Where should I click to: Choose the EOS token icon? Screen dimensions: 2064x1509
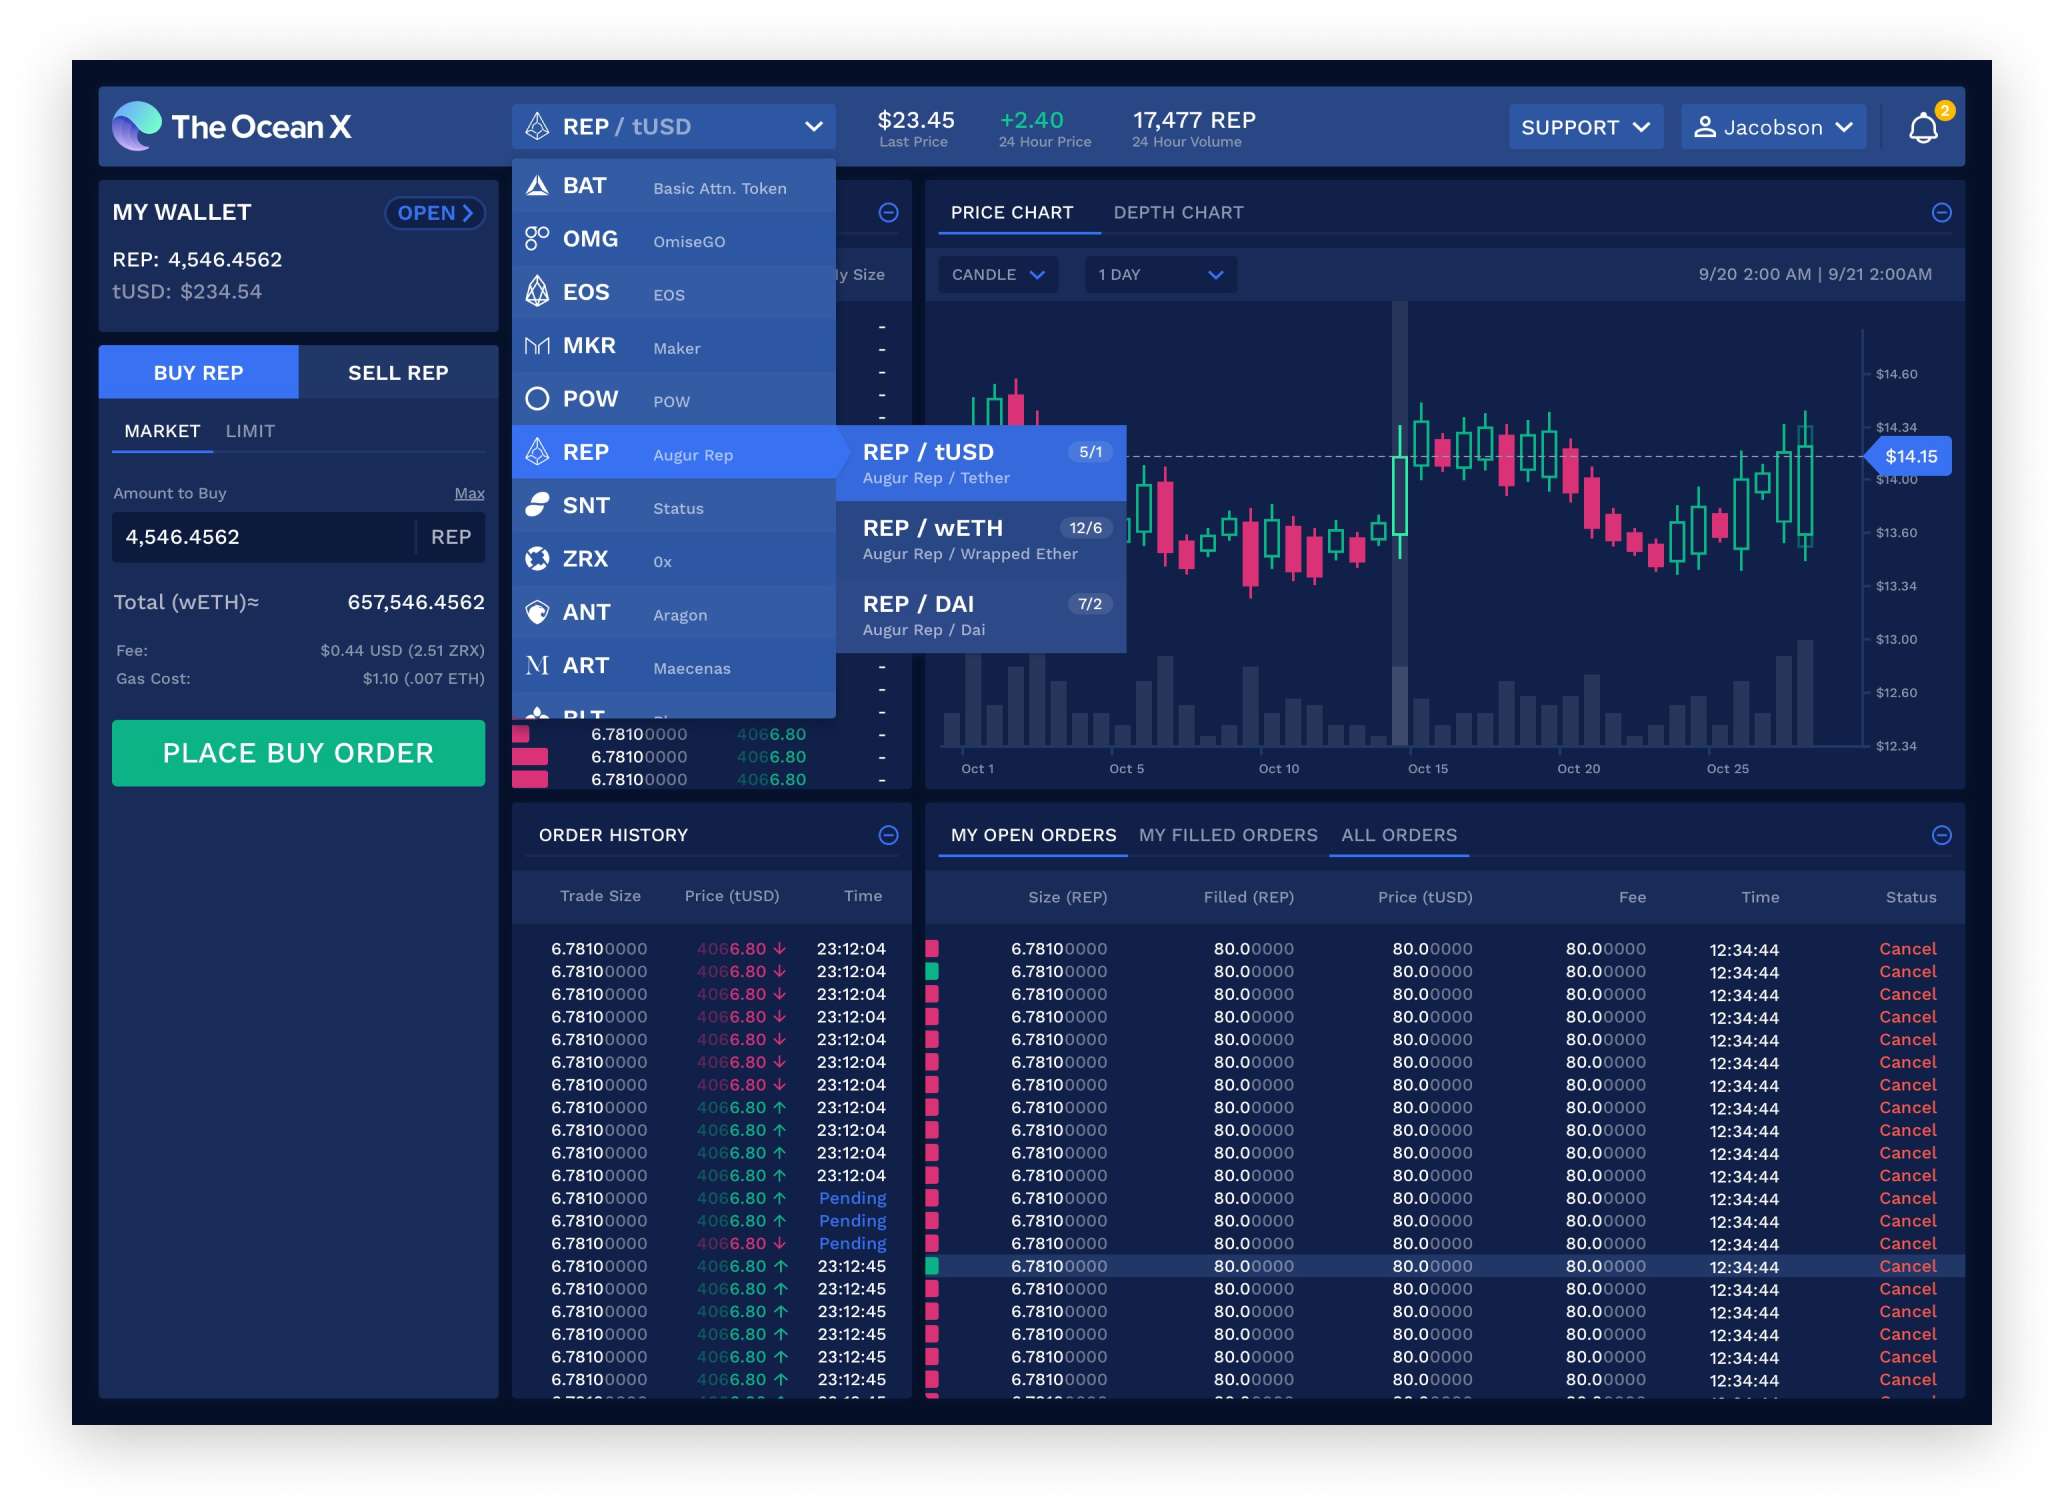tap(537, 292)
